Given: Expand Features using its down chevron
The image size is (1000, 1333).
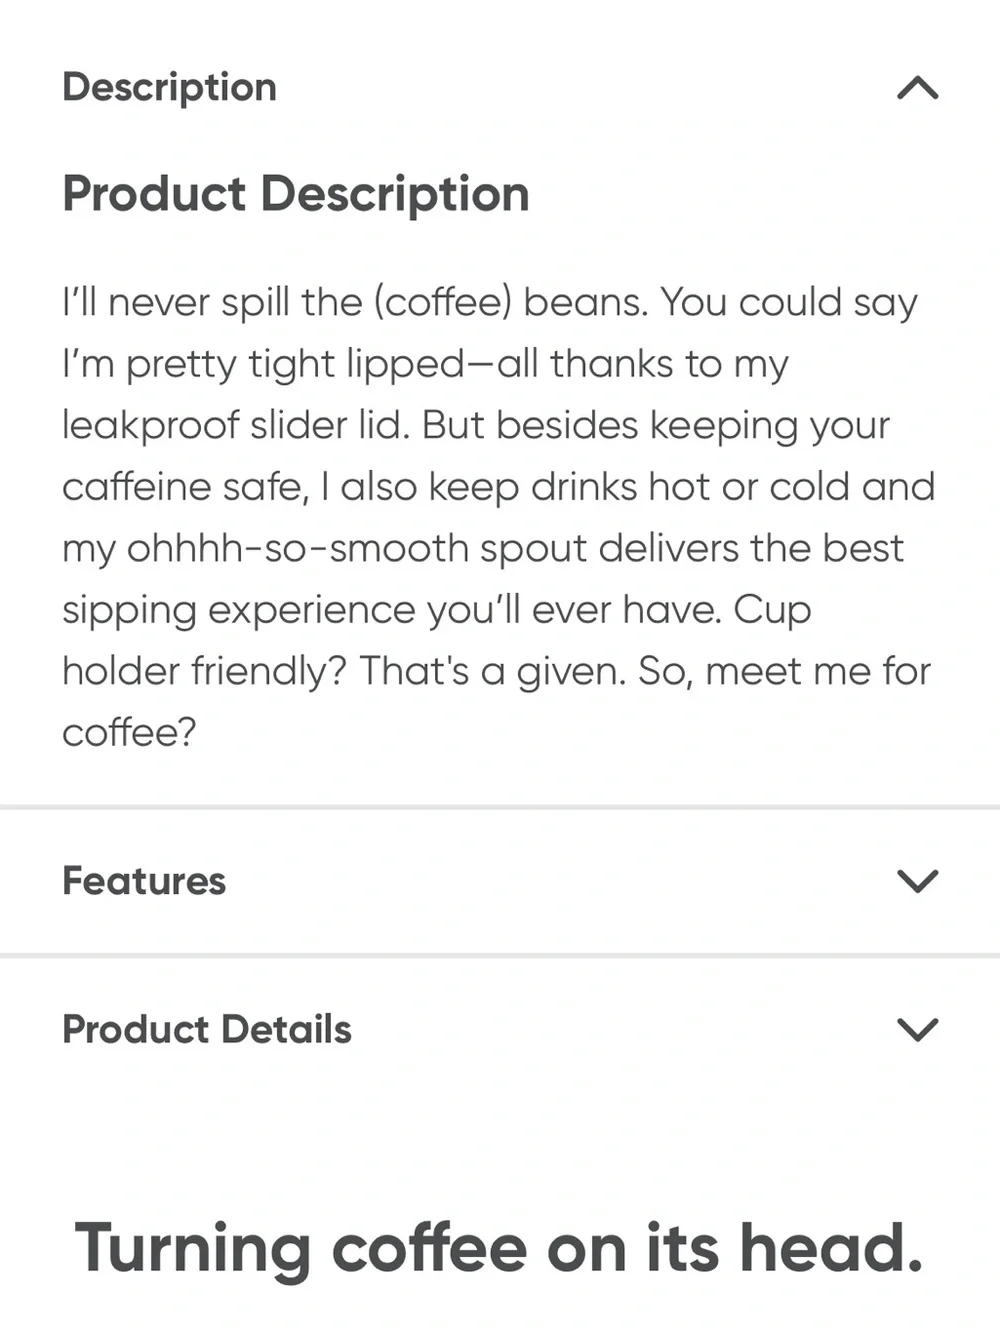Looking at the screenshot, I should [918, 881].
